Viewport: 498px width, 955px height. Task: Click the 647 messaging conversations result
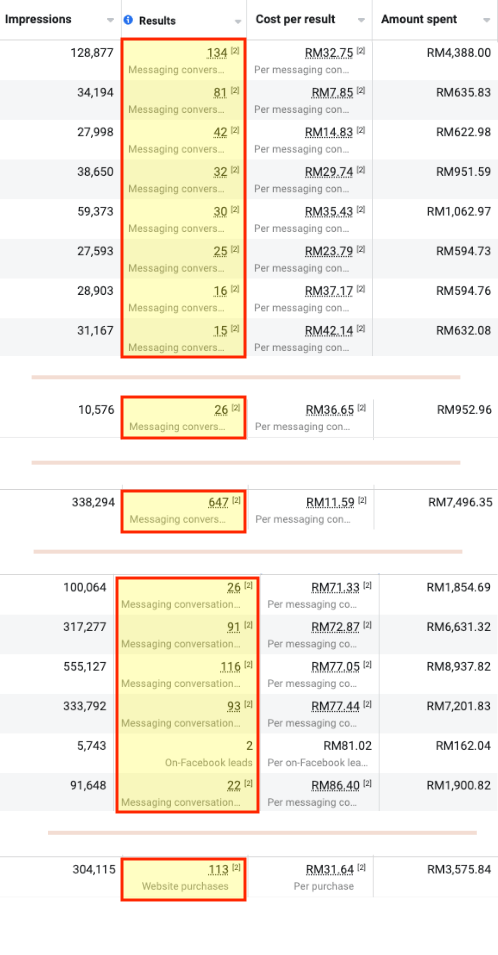tap(219, 502)
